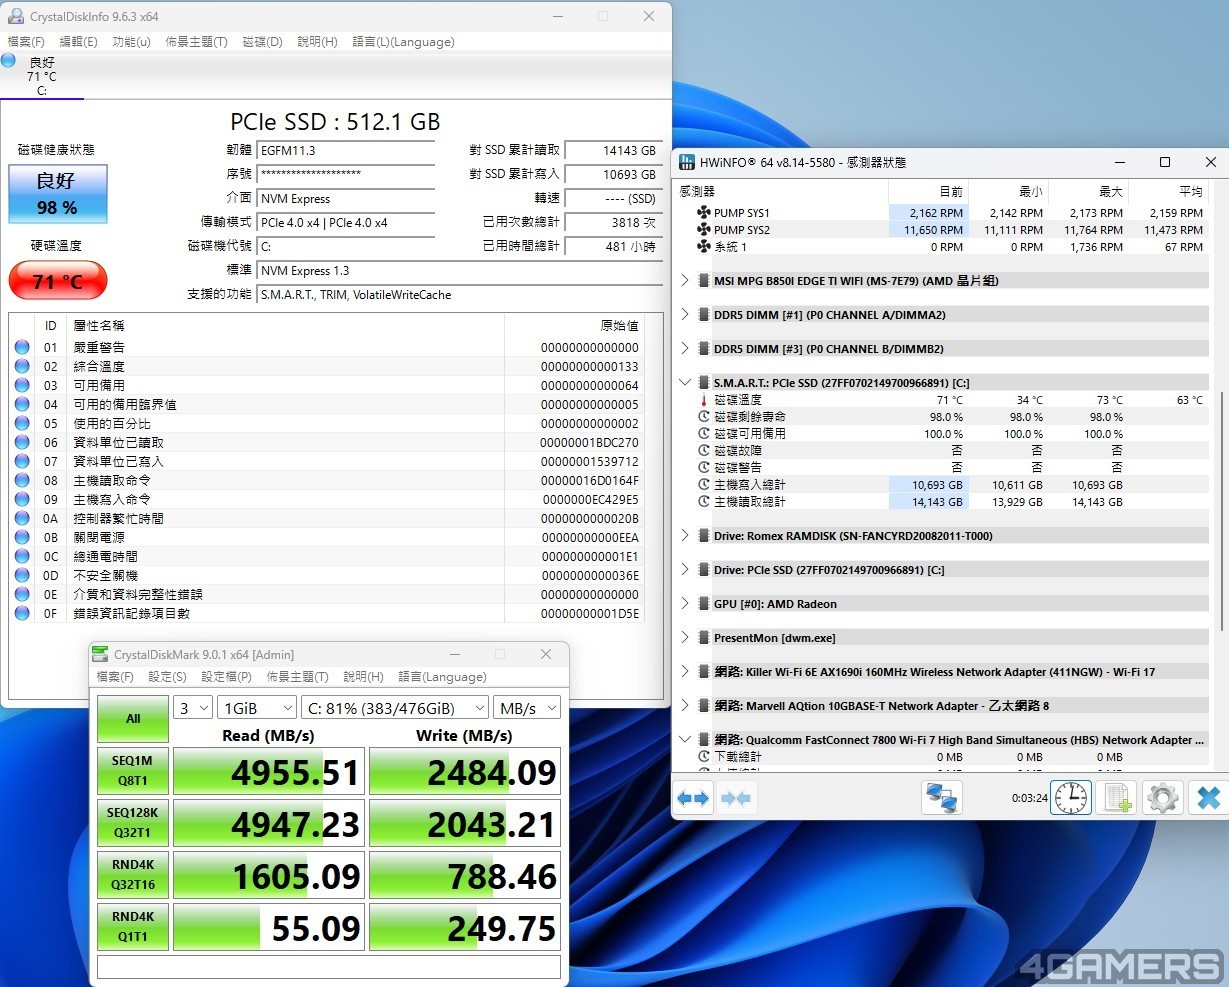Image resolution: width=1229 pixels, height=987 pixels.
Task: Click the red 71 °C temperature button
Action: tap(57, 281)
